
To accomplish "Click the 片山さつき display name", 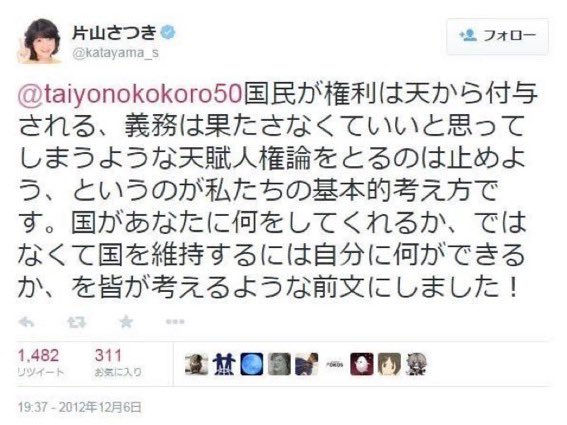I will (114, 33).
